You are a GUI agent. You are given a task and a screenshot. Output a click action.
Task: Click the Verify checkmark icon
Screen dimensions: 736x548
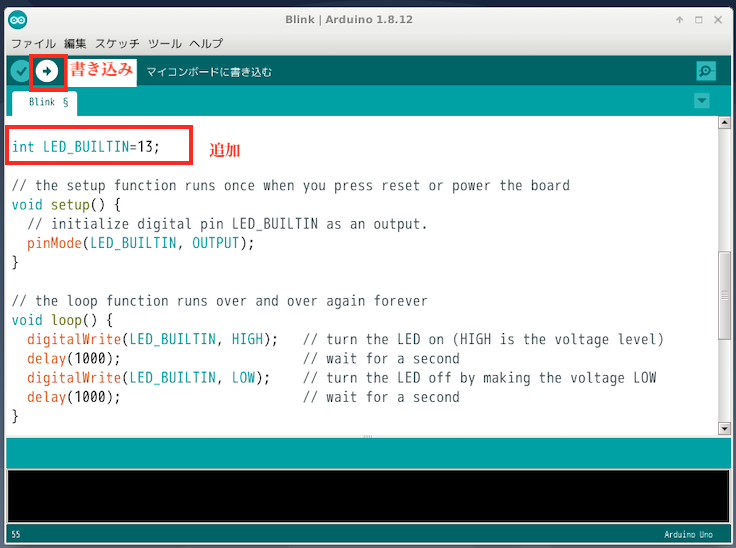tap(20, 71)
